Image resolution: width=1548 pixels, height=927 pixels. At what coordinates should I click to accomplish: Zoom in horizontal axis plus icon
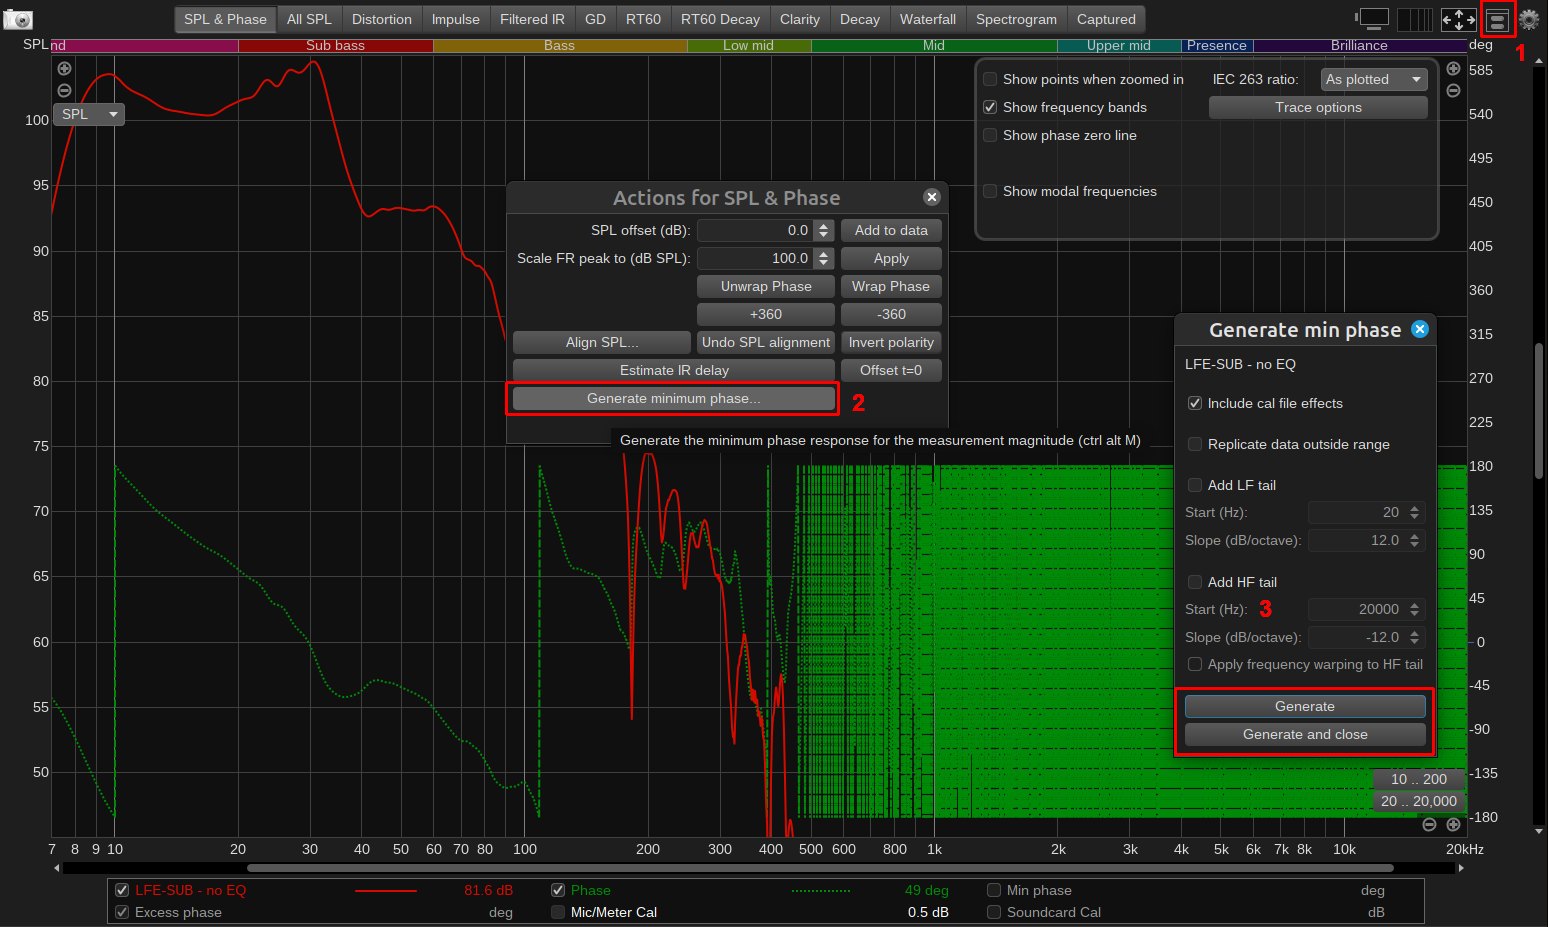pyautogui.click(x=1453, y=824)
